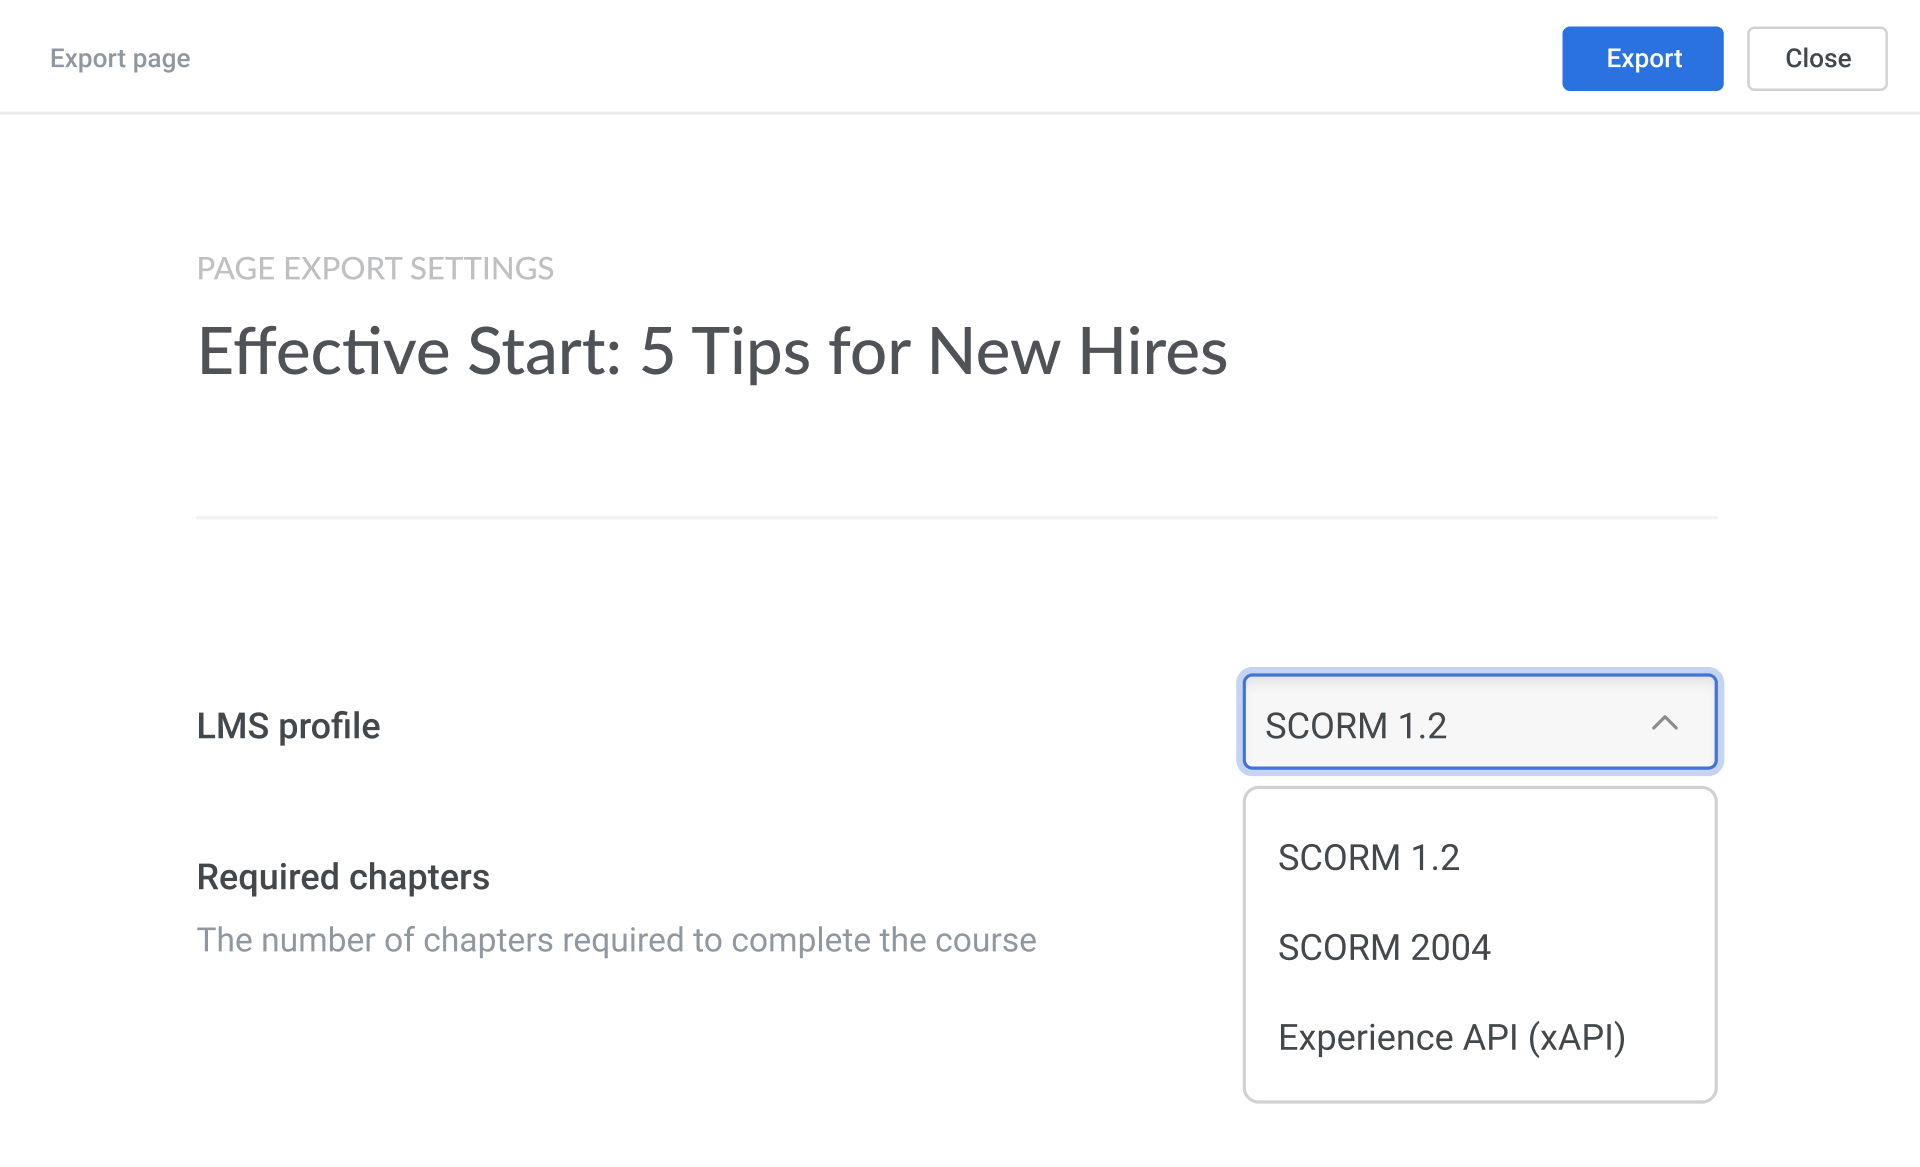Click the chapters required description text
The image size is (1920, 1167).
pos(616,940)
